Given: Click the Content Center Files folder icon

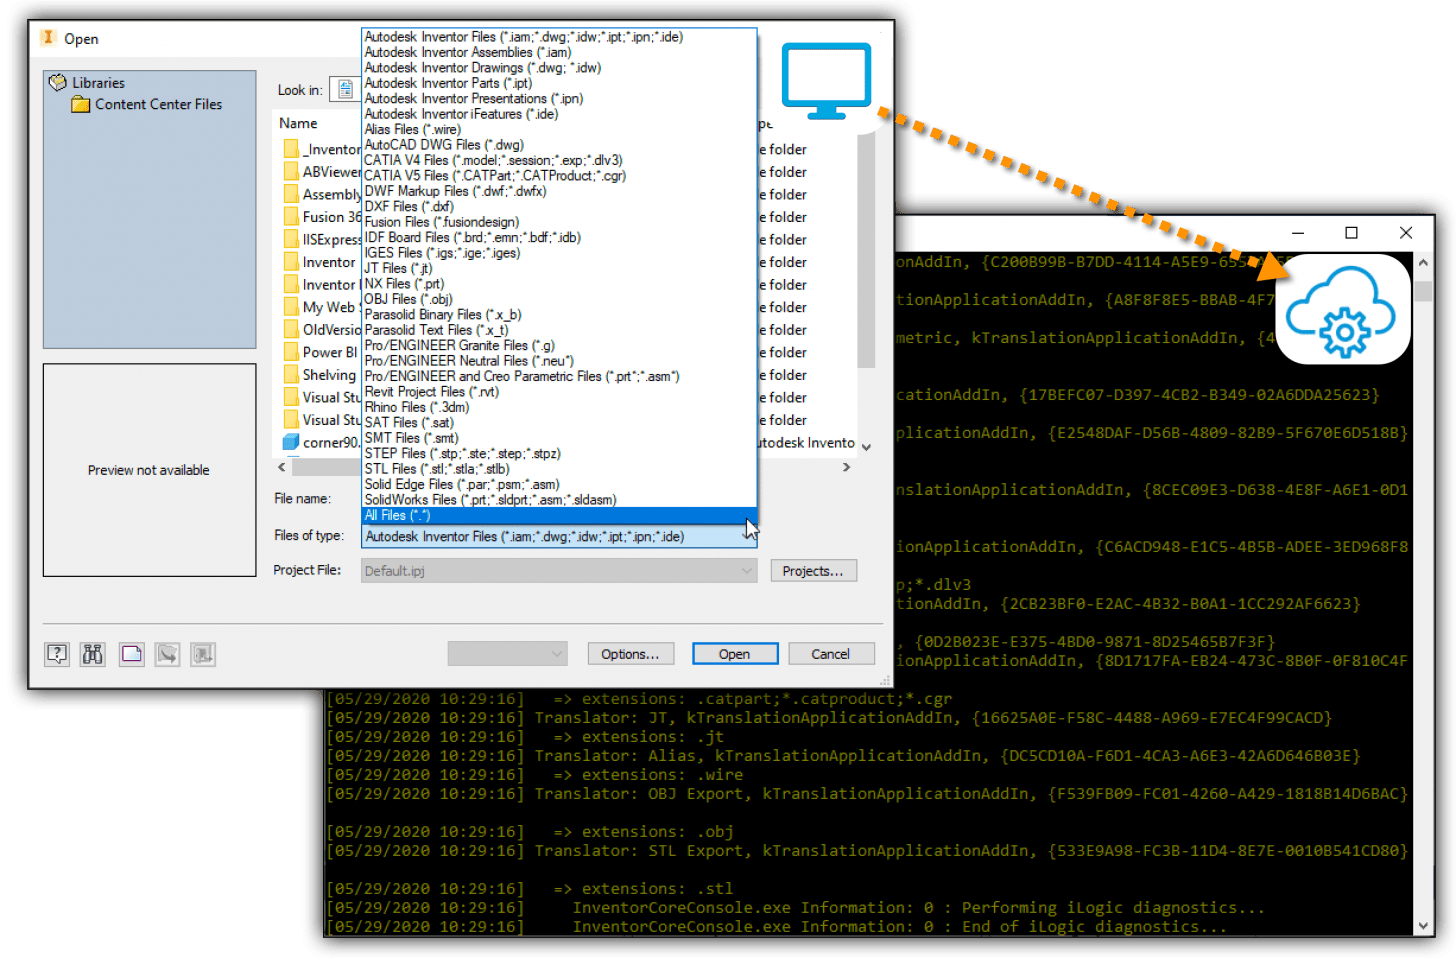Looking at the screenshot, I should (x=81, y=104).
